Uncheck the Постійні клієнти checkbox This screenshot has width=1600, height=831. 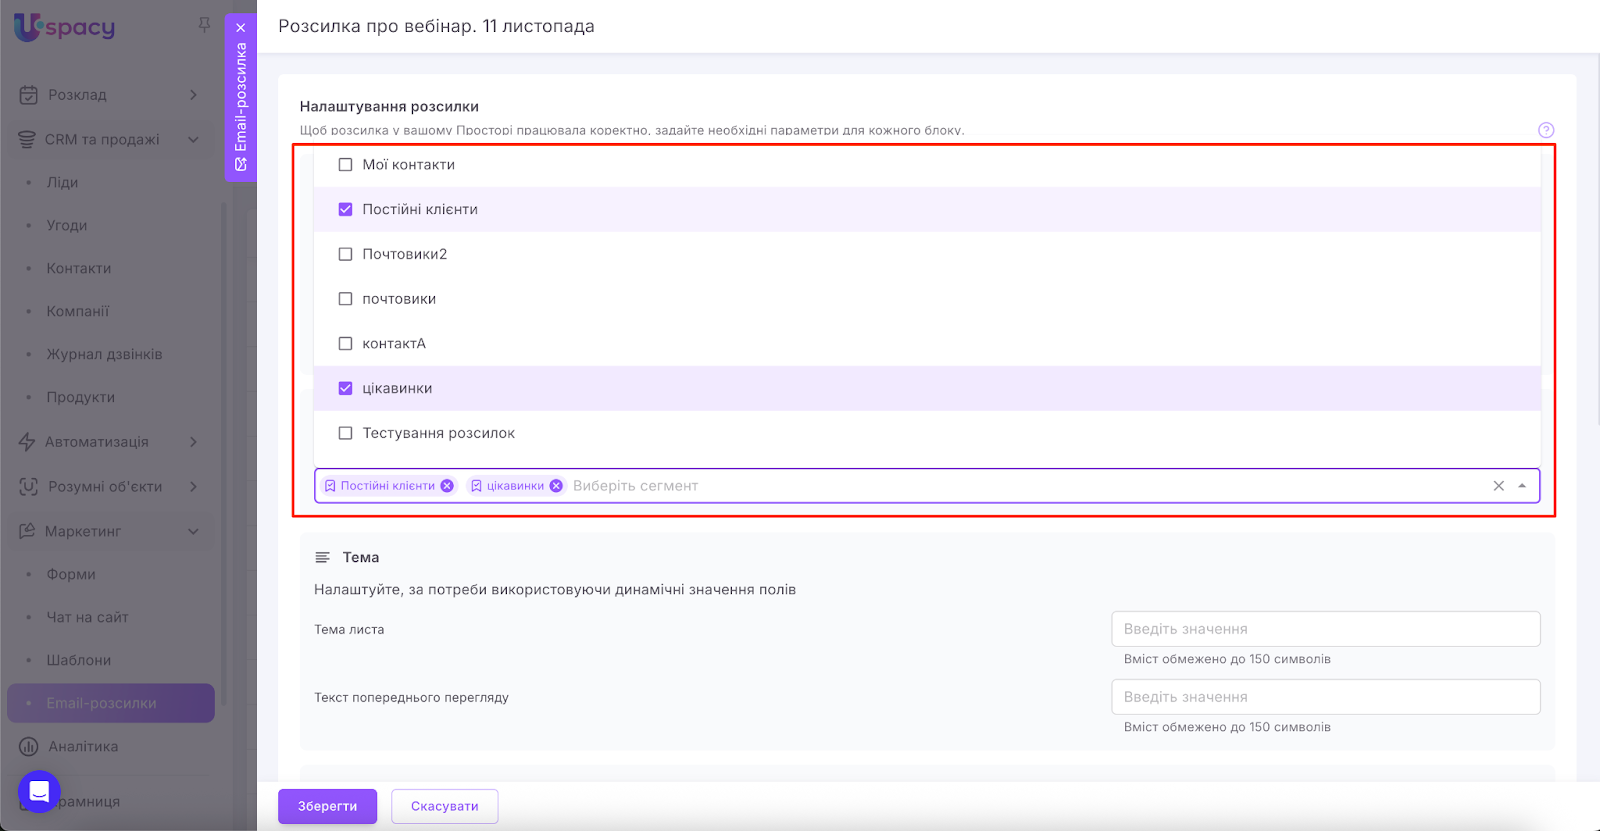click(x=346, y=209)
